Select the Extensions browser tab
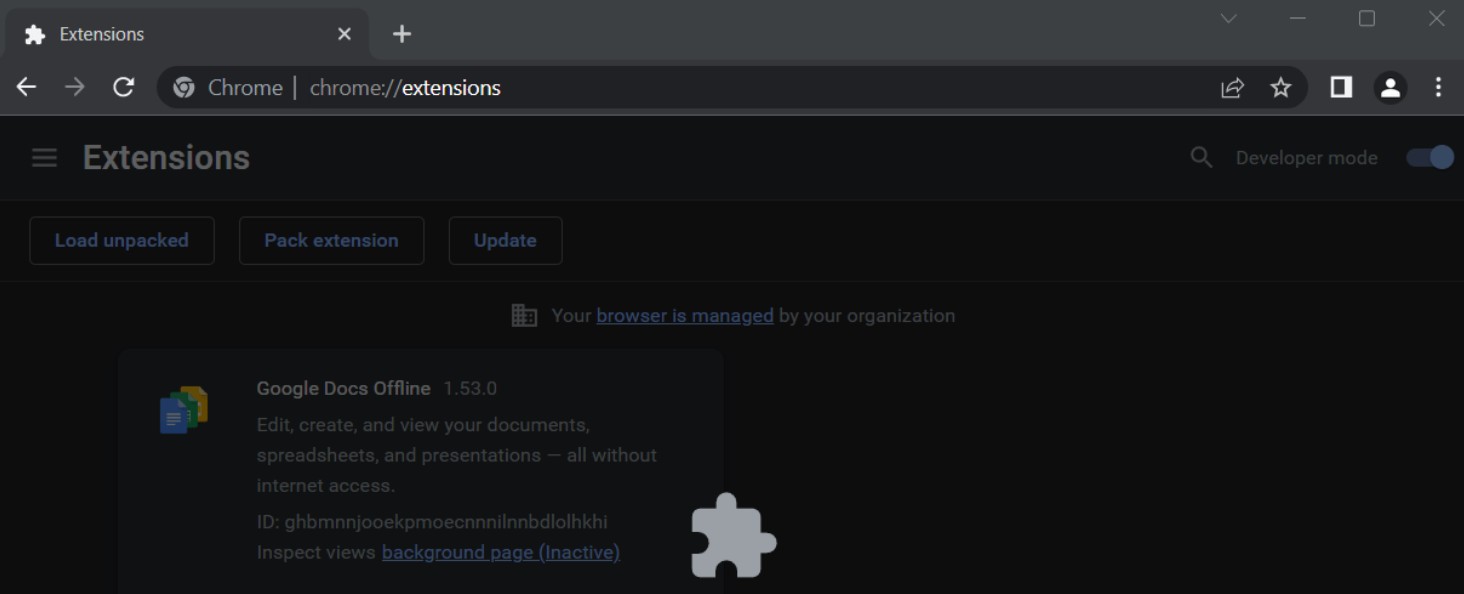 (x=187, y=34)
